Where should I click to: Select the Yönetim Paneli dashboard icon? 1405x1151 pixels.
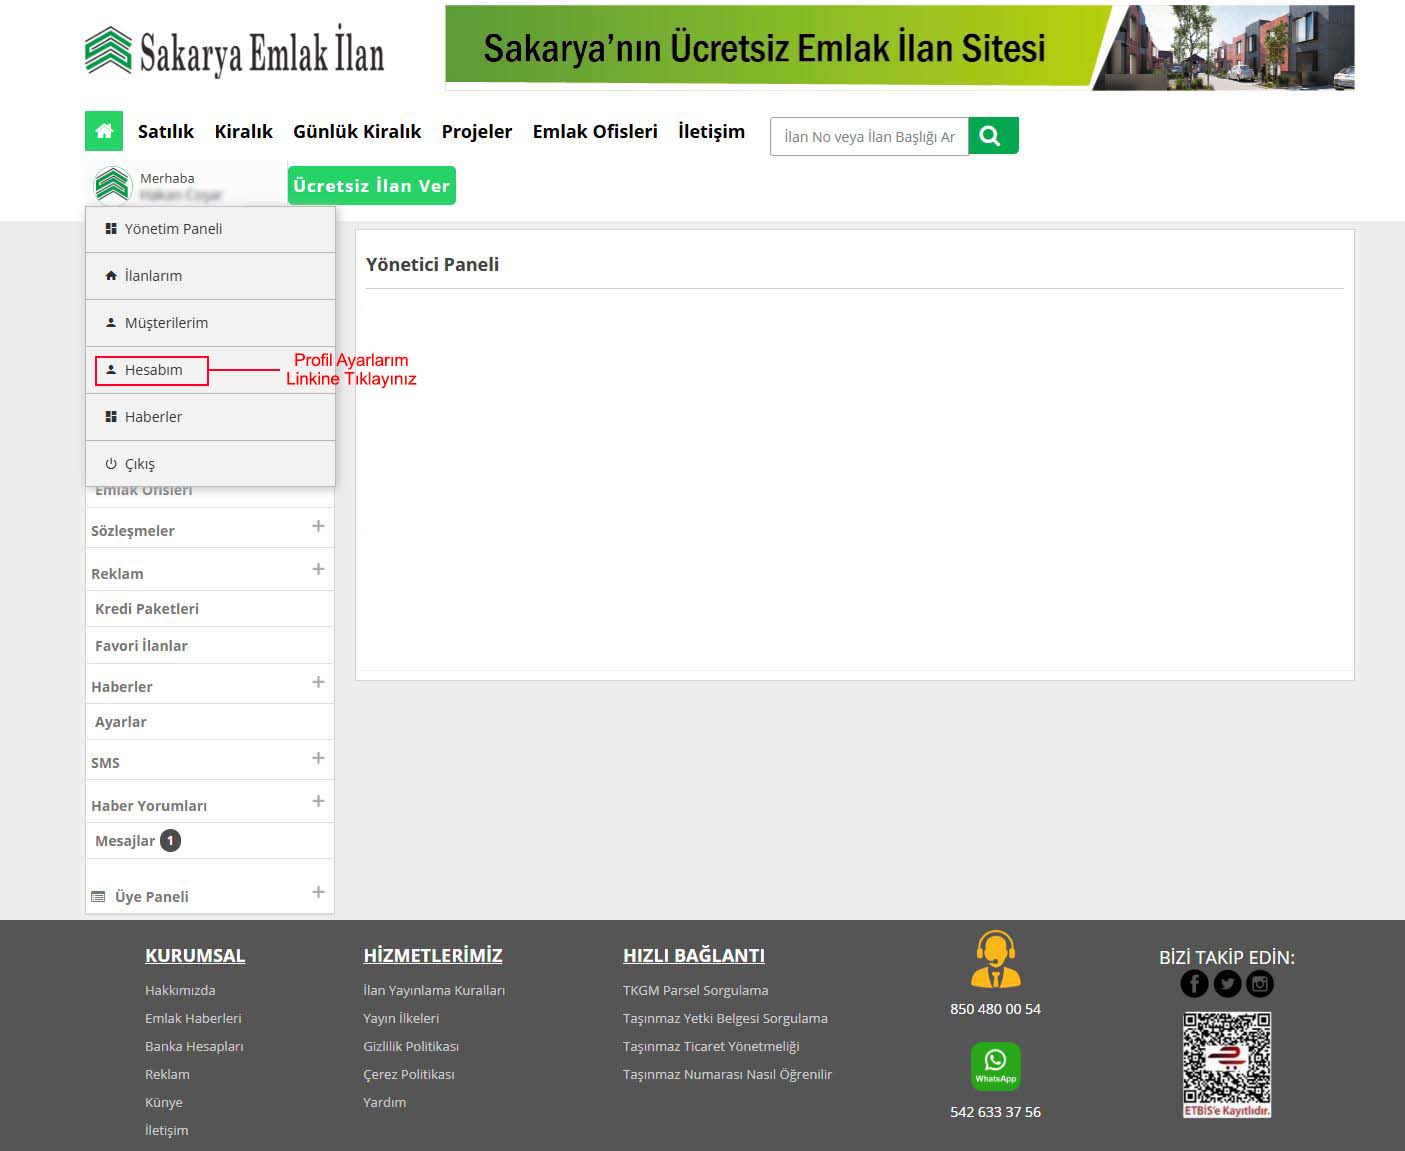click(x=110, y=228)
